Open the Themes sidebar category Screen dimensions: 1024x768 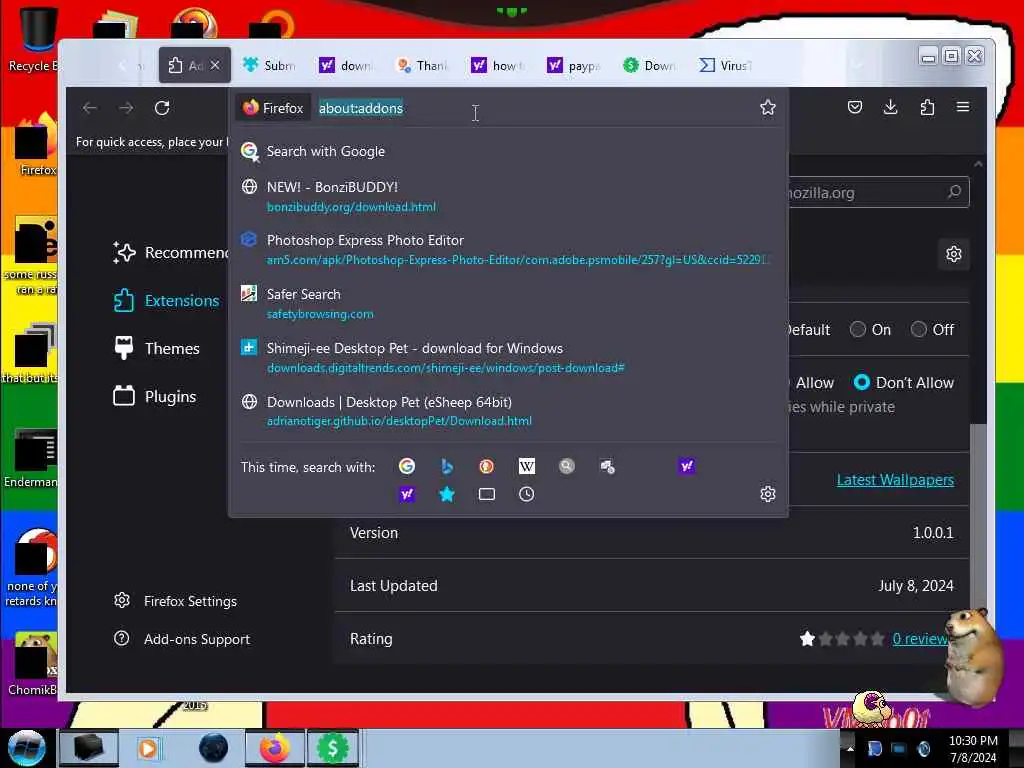coord(157,348)
